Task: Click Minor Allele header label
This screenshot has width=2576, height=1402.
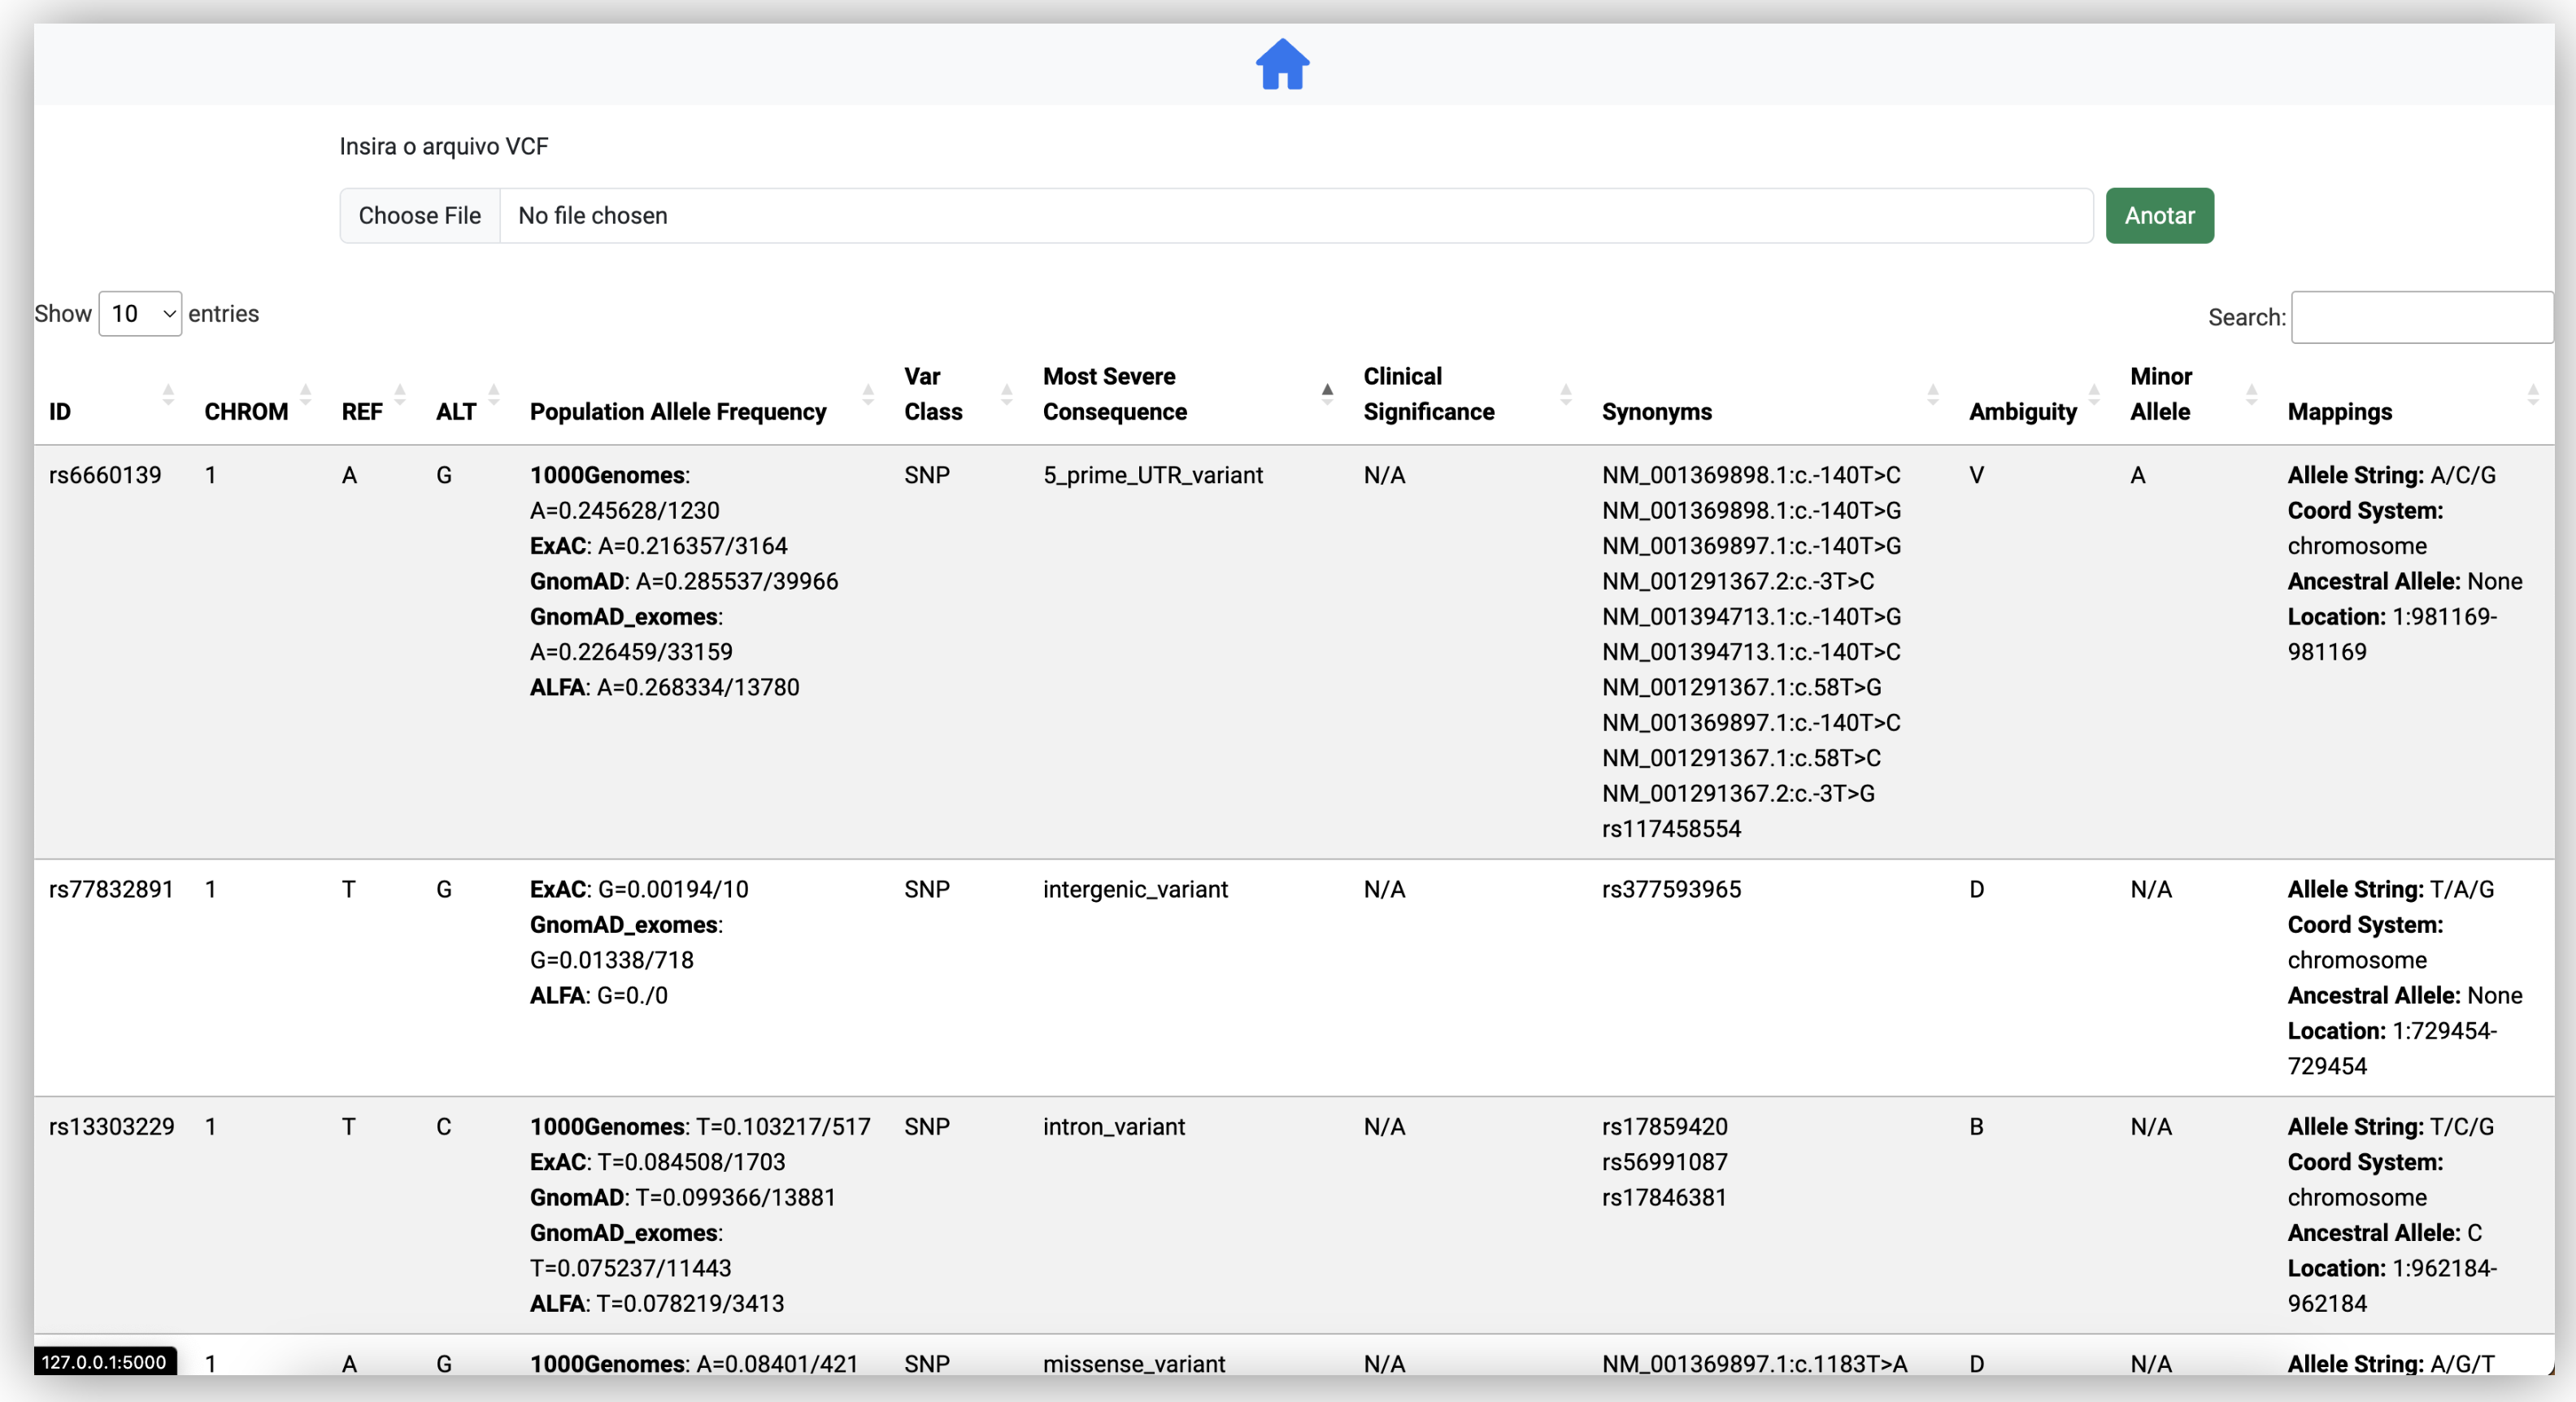Action: click(2160, 394)
